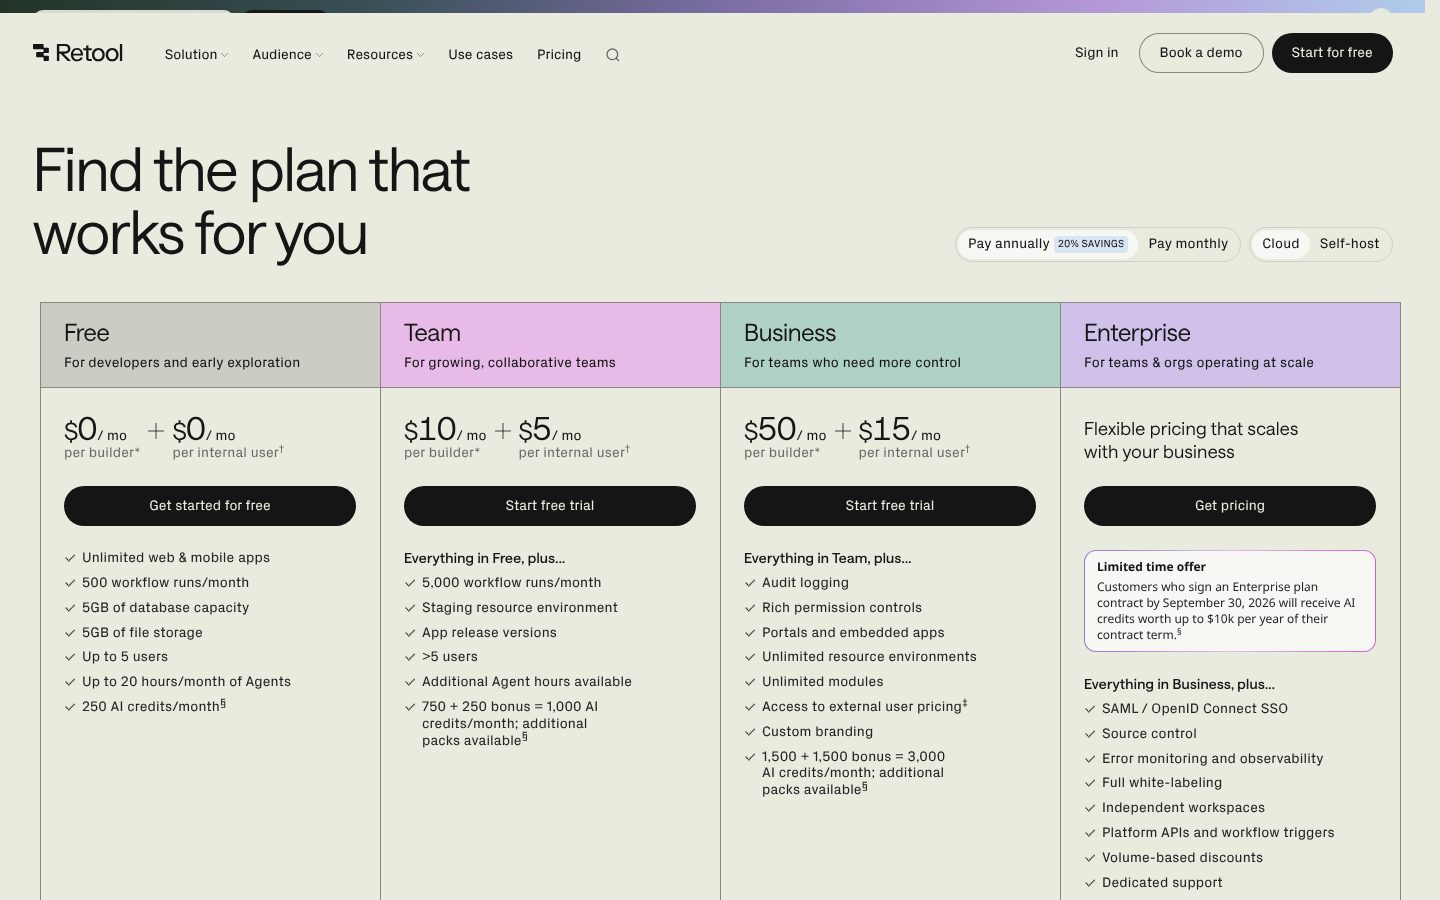This screenshot has width=1440, height=900.
Task: Click 'SAML / OpenID Connect SSO' feature
Action: pyautogui.click(x=1195, y=709)
